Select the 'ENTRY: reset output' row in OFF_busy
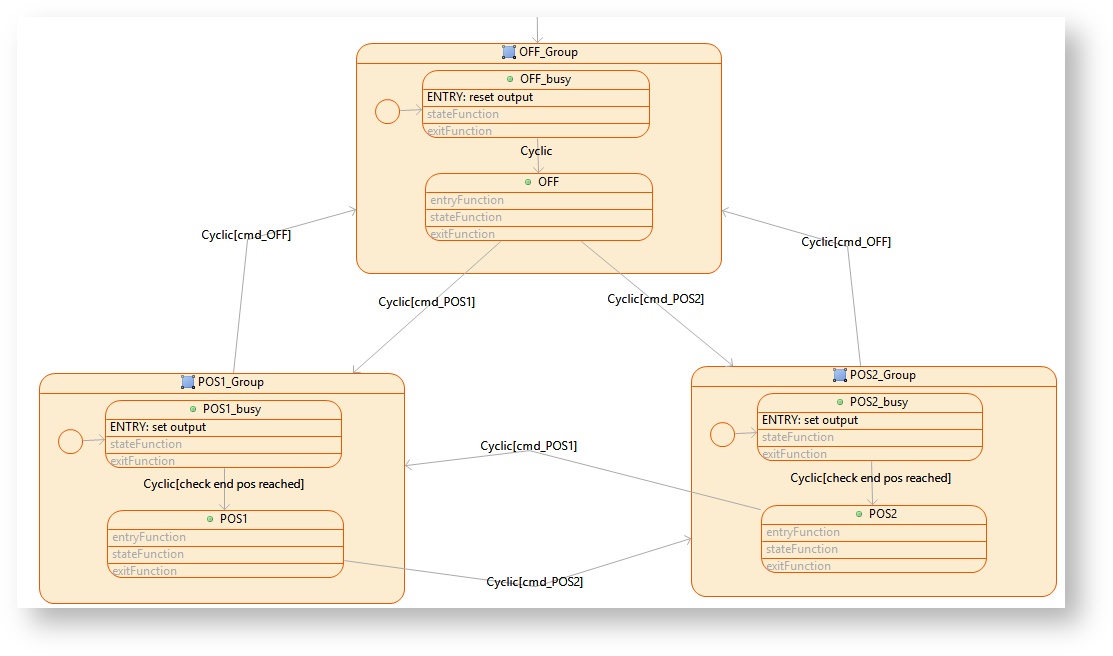 click(536, 97)
